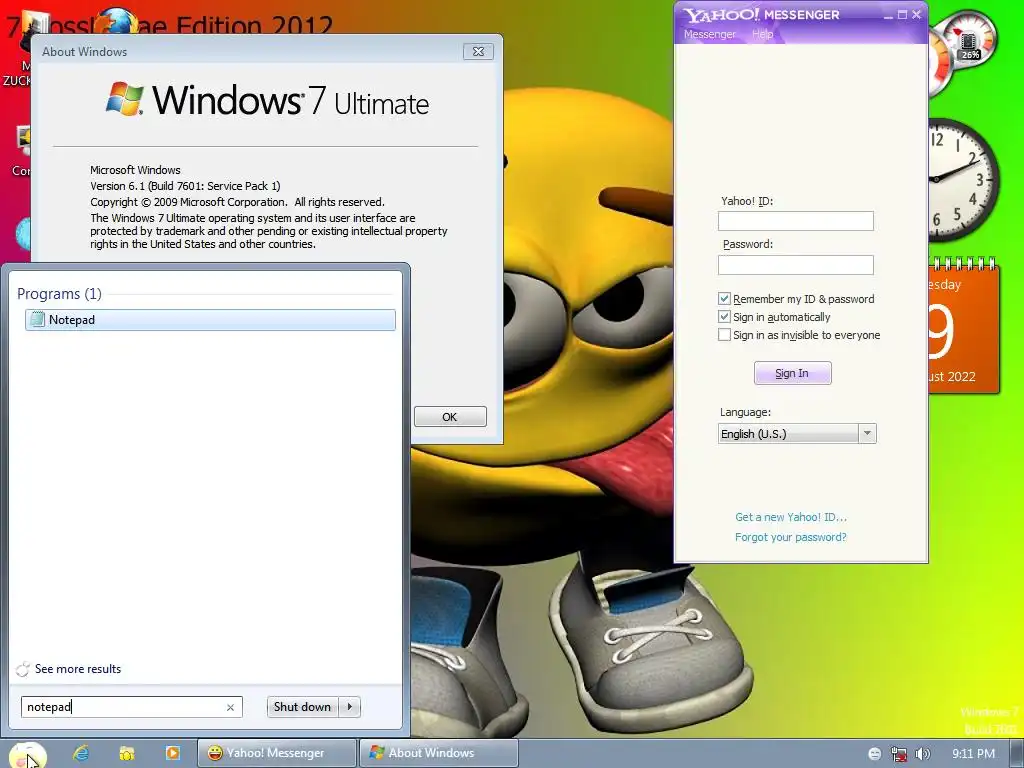Switch to Yahoo! Messenger taskbar button
Image resolution: width=1024 pixels, height=768 pixels.
coord(277,753)
